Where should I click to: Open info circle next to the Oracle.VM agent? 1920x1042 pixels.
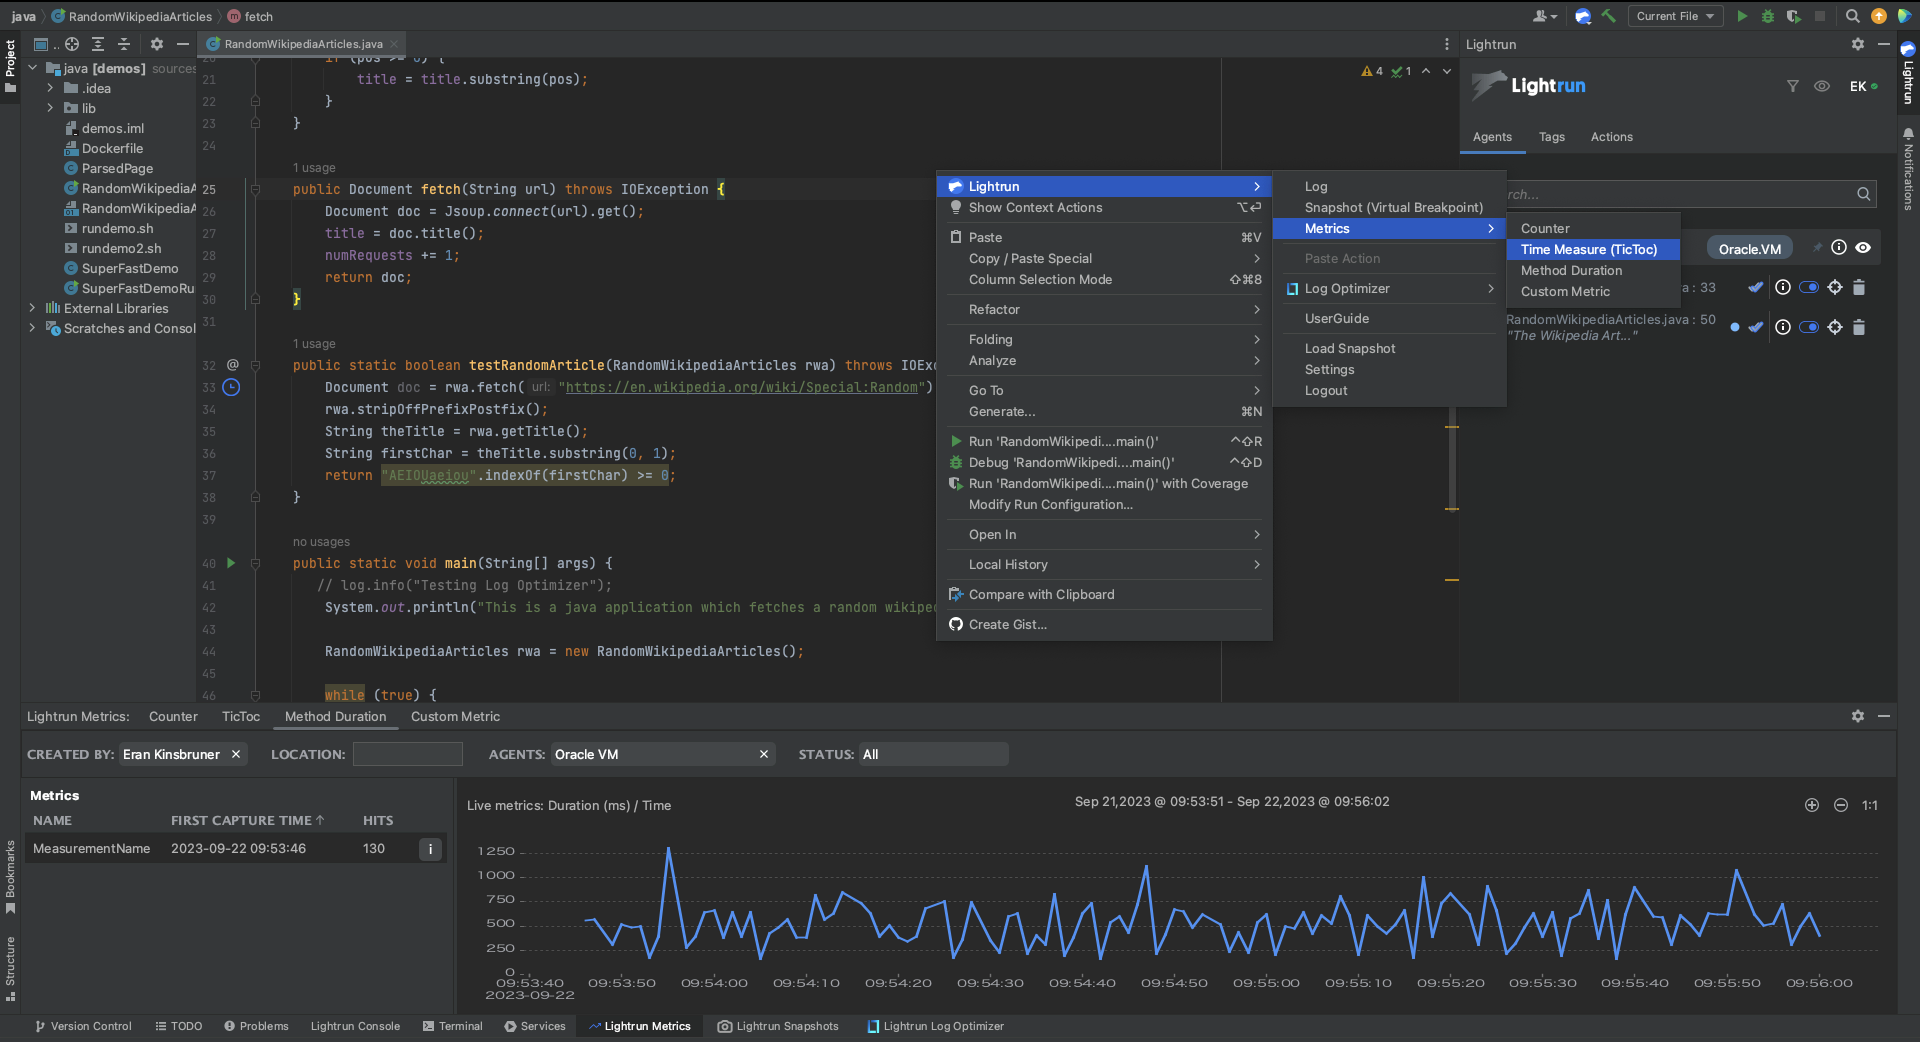point(1839,247)
